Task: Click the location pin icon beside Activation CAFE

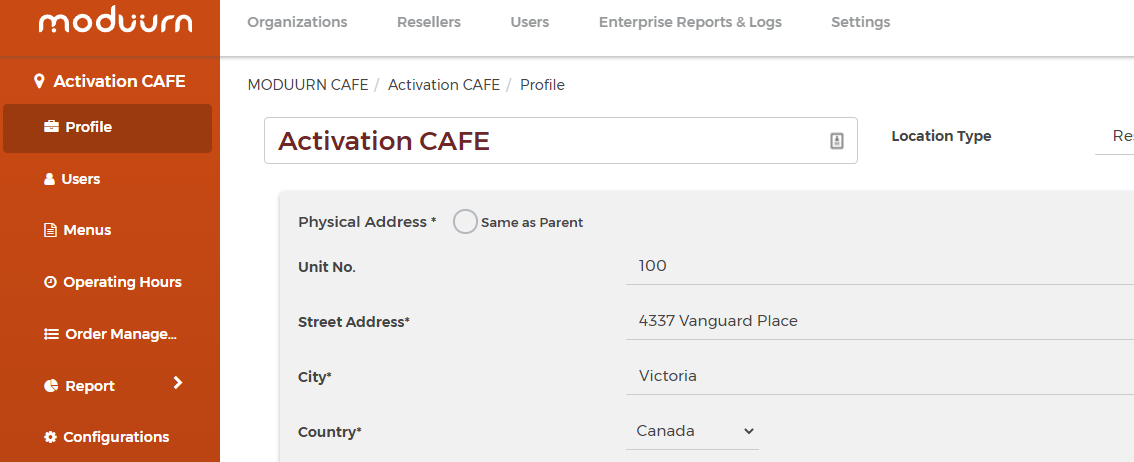Action: 40,81
